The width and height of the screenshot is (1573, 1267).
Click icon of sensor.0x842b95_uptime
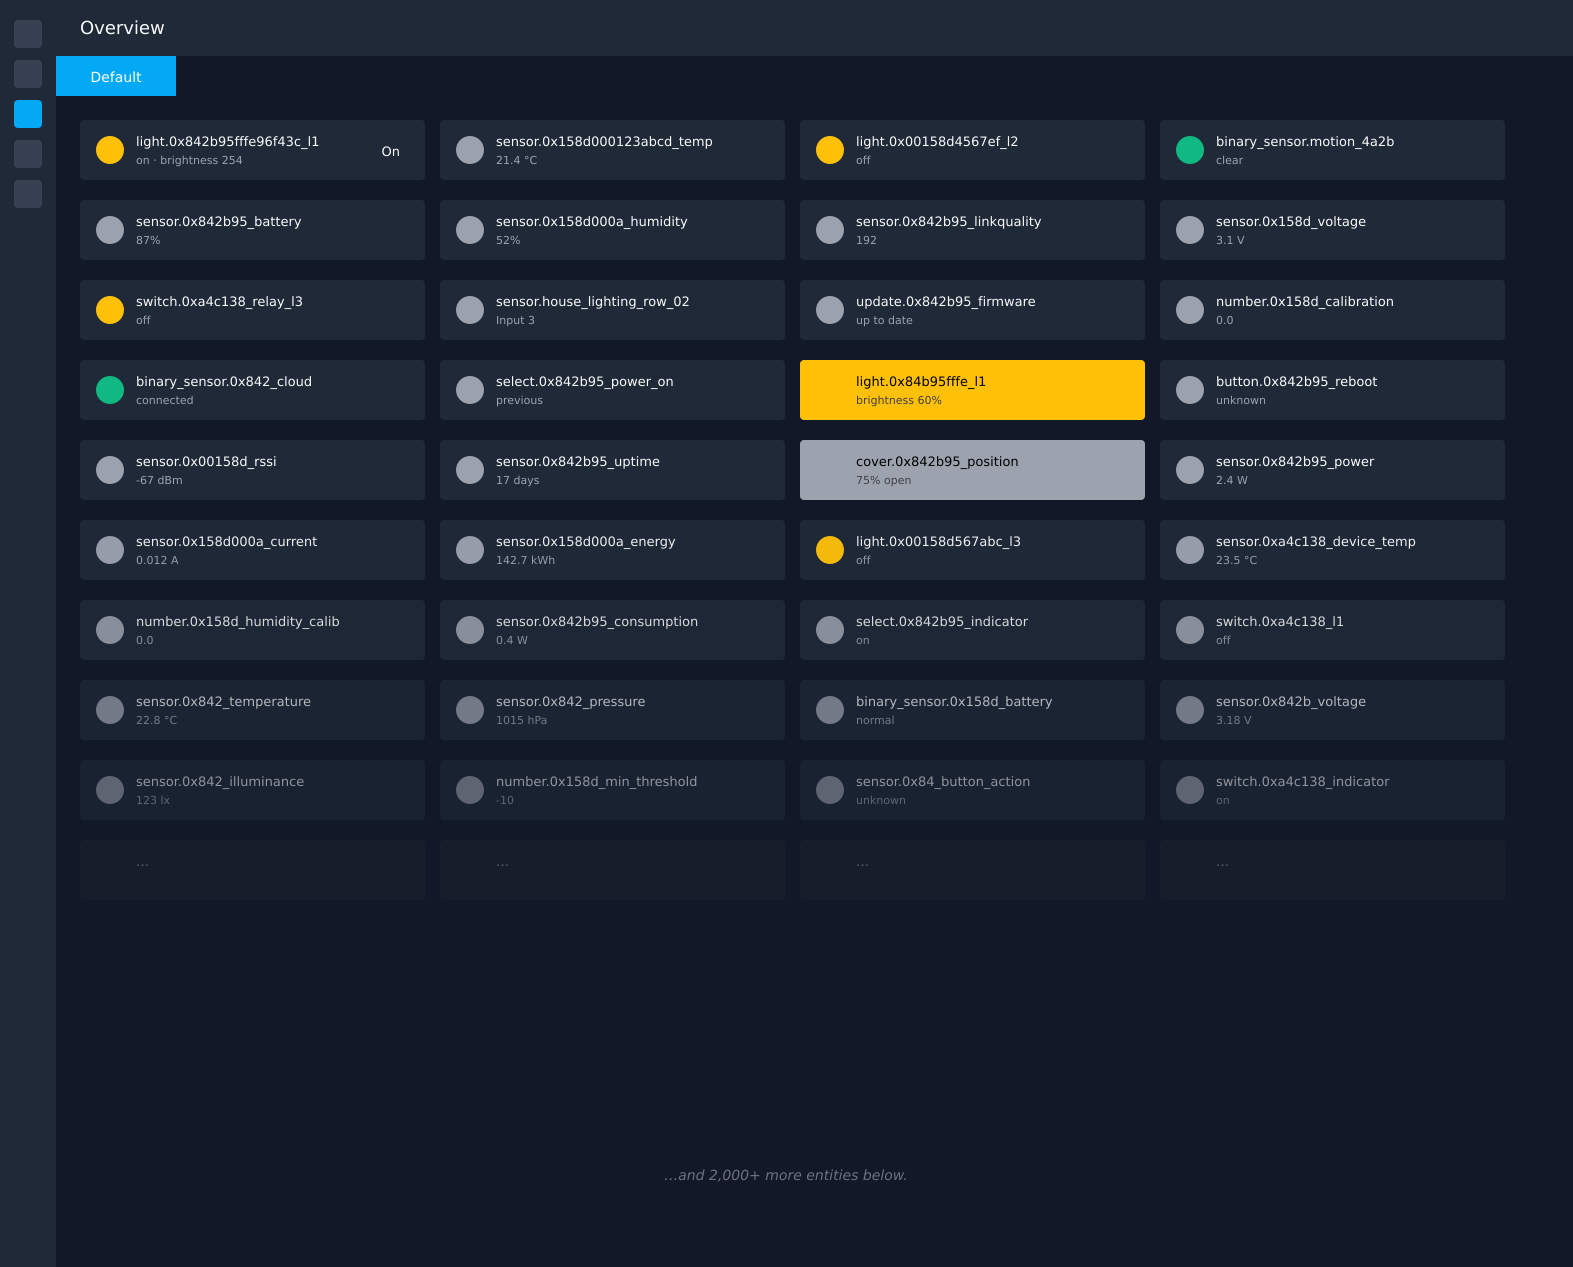click(x=470, y=470)
